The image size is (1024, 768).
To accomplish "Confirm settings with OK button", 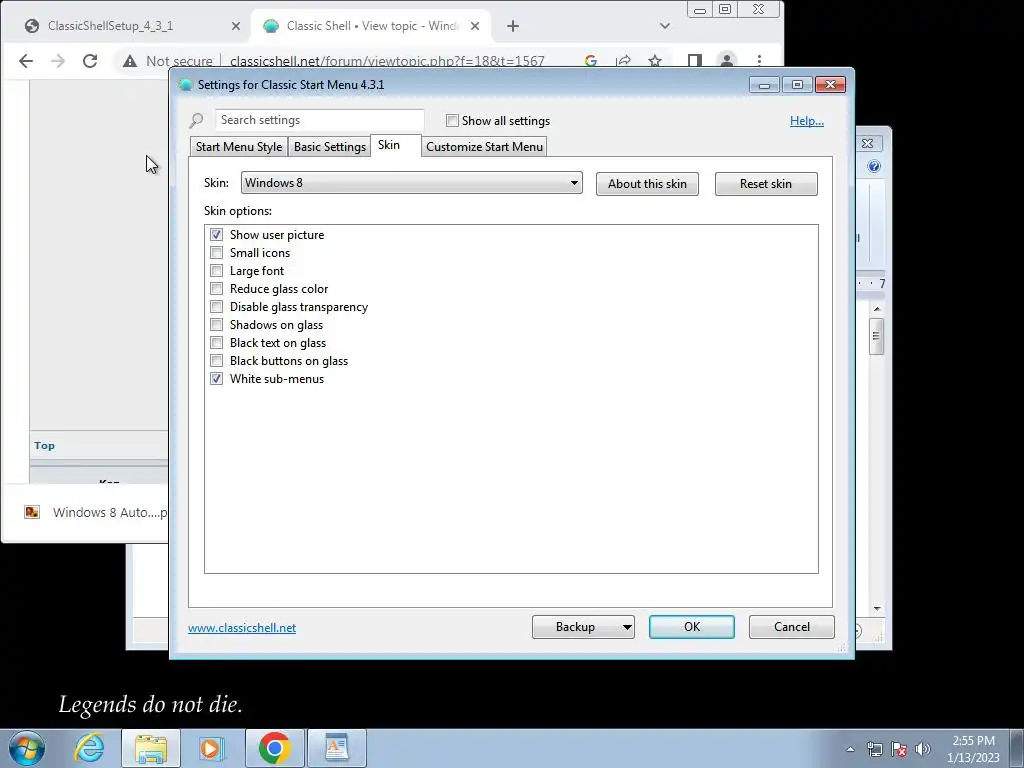I will [692, 627].
